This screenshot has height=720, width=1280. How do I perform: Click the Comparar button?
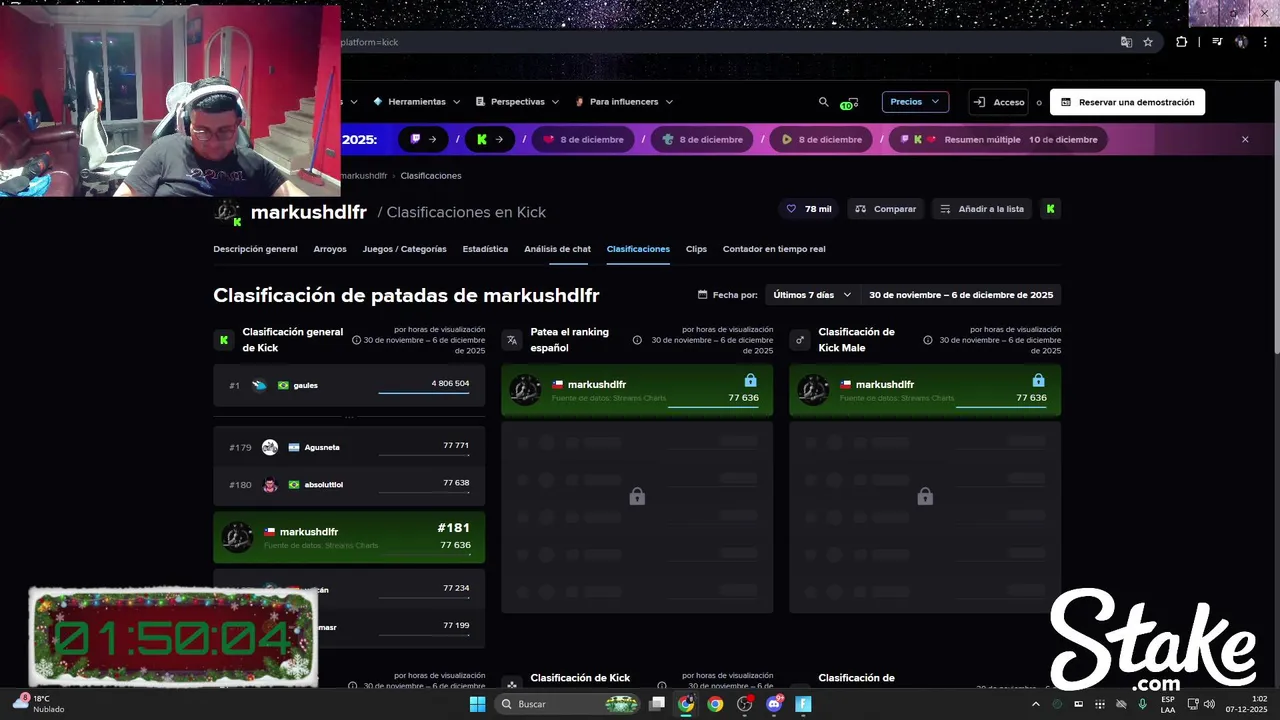click(886, 209)
